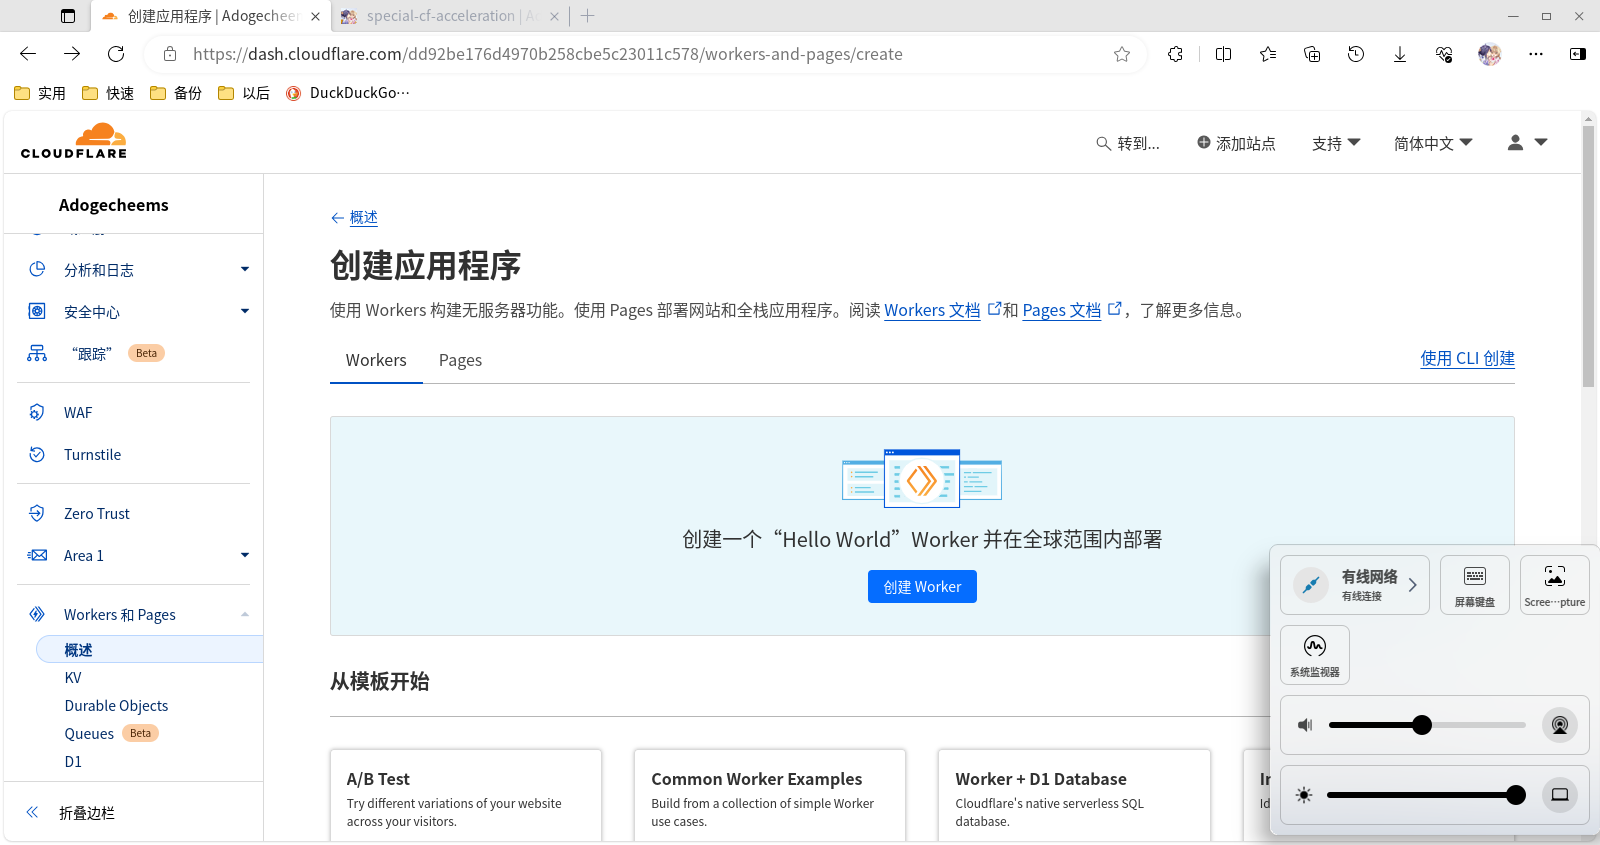Toggle the 屏幕键盘 on-screen keyboard tile
Screen dimensions: 1600x845
[1474, 585]
